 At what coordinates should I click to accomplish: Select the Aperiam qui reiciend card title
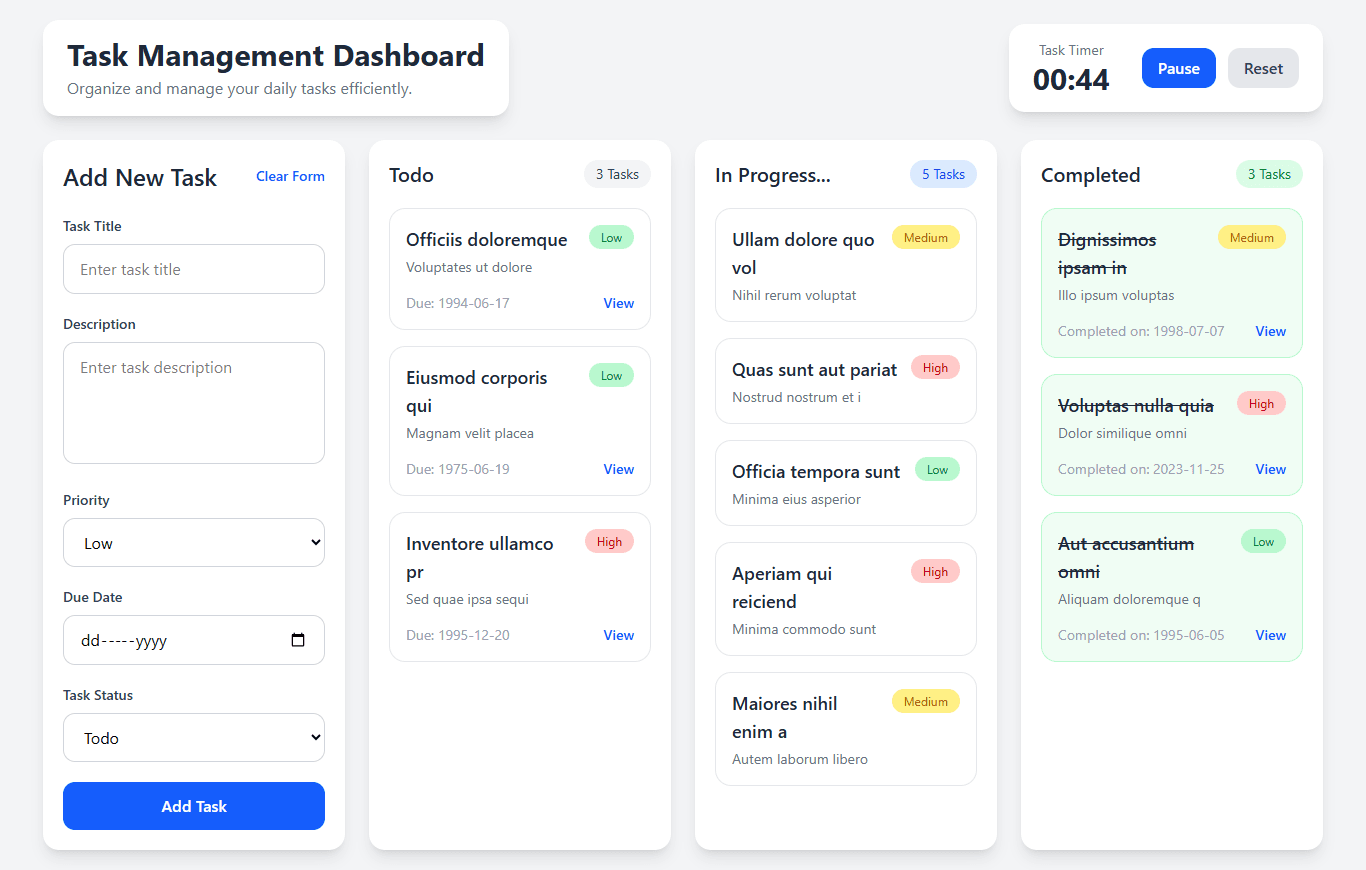pyautogui.click(x=782, y=588)
